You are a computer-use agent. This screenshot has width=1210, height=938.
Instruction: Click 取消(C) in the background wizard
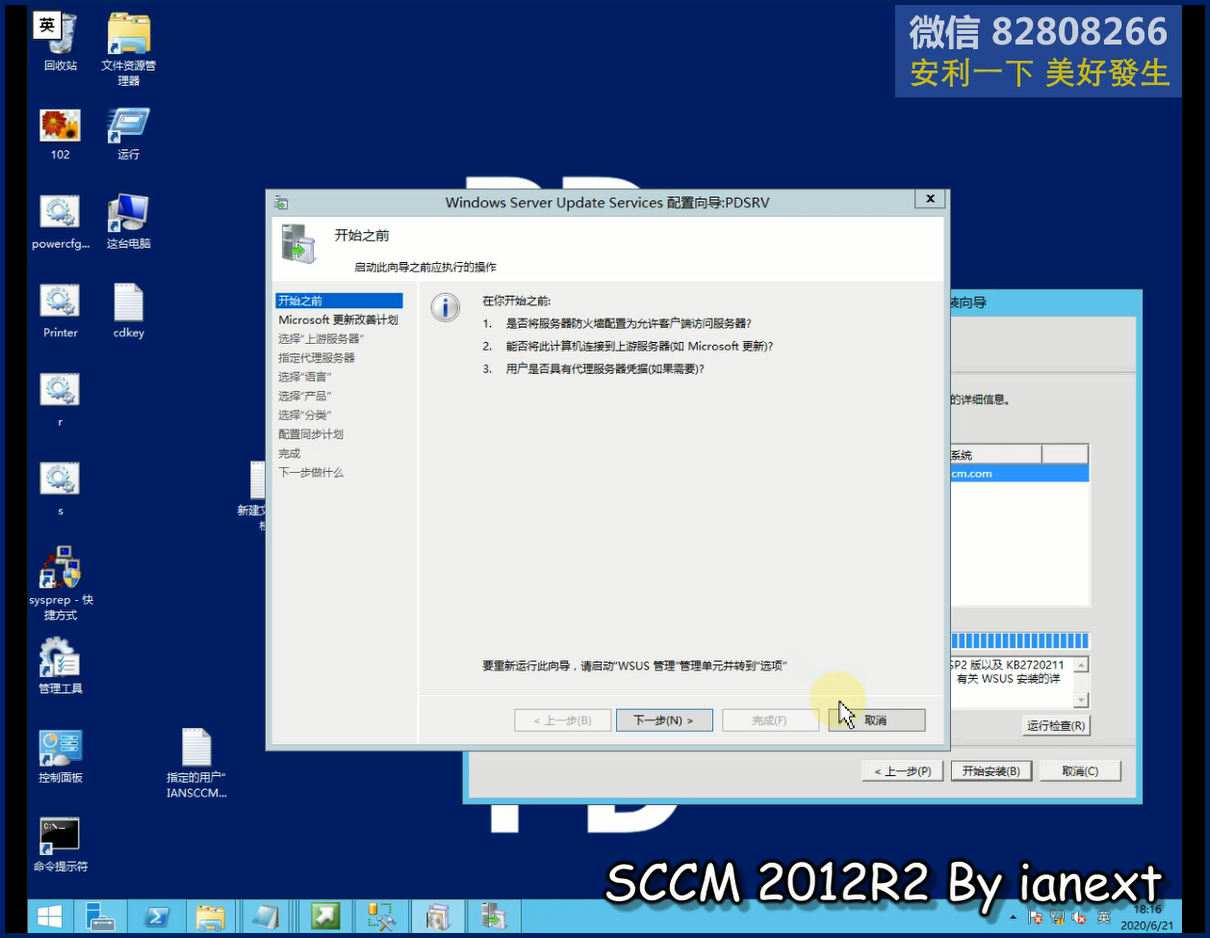(x=1080, y=771)
